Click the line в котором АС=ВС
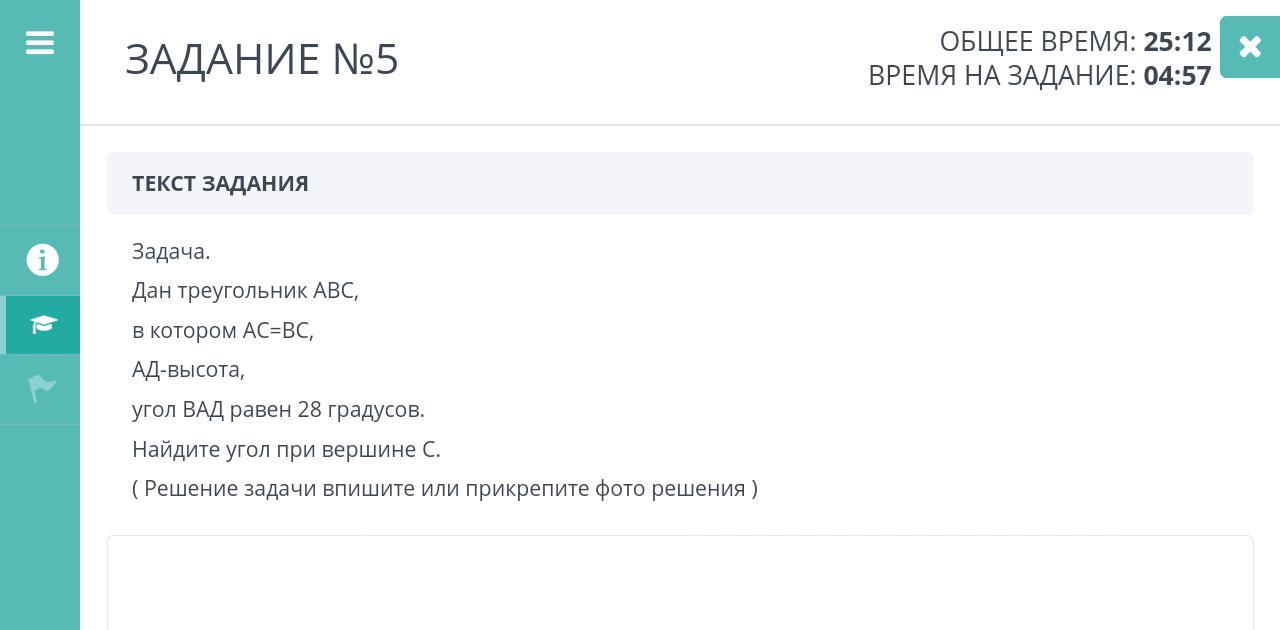This screenshot has width=1280, height=630. 223,331
